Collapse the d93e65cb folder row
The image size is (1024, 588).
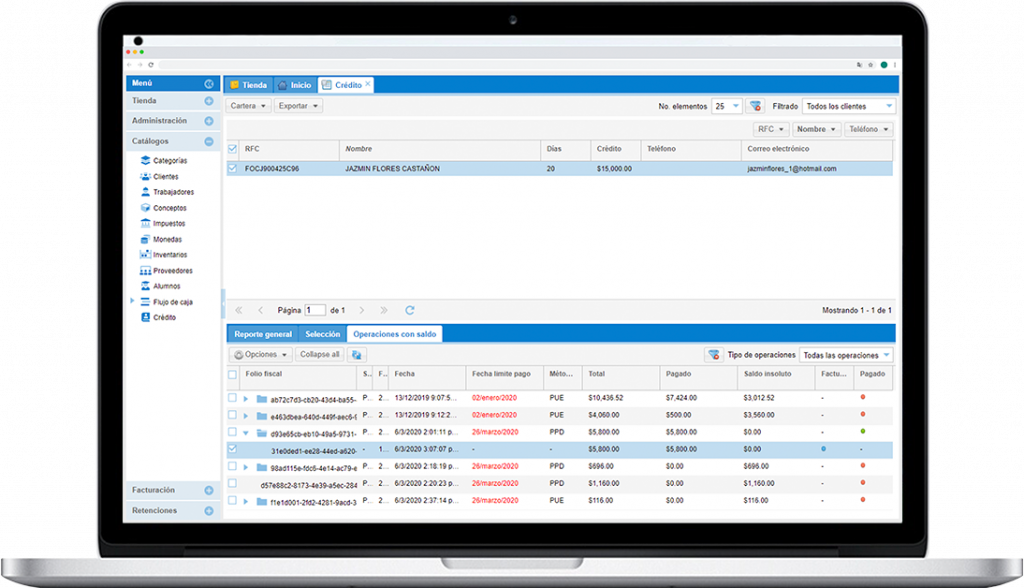[x=246, y=433]
